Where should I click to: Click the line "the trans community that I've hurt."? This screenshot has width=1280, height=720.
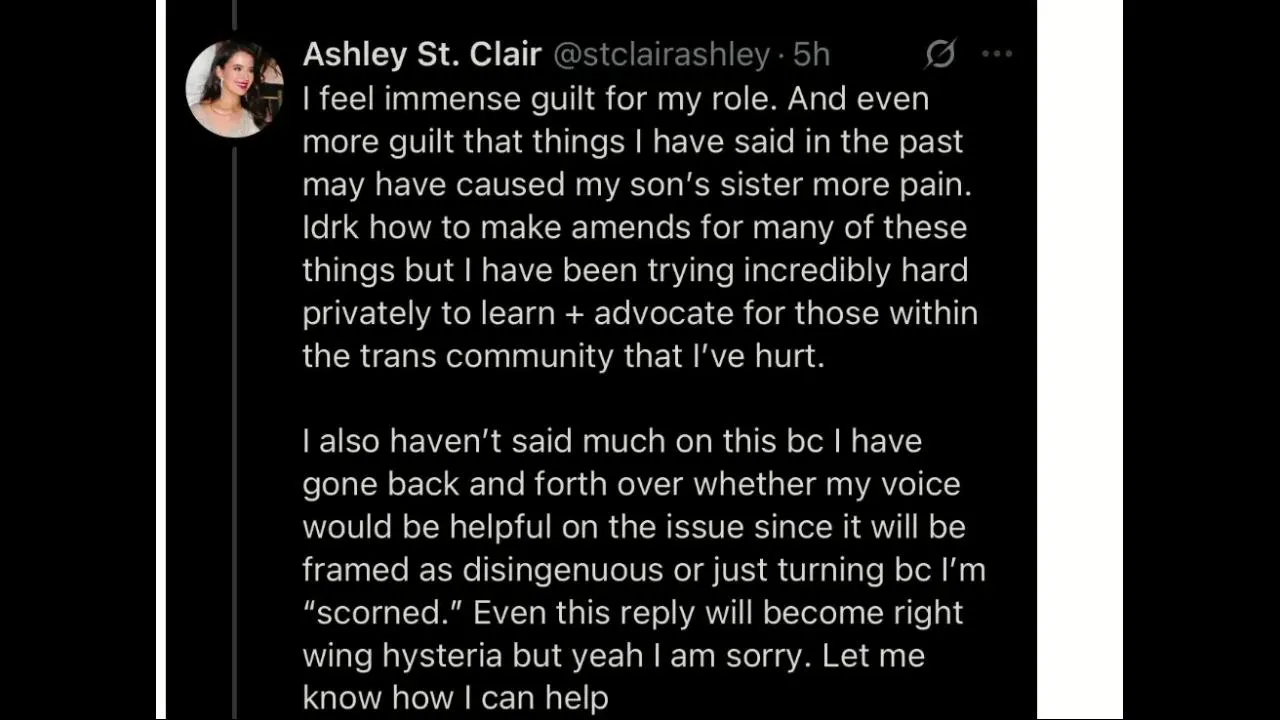point(563,357)
